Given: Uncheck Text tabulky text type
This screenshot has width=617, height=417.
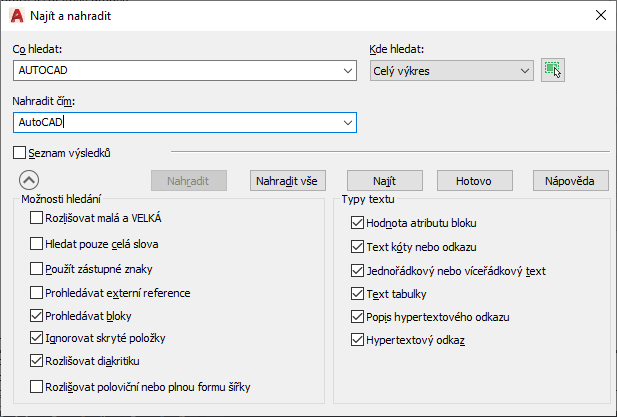Looking at the screenshot, I should tap(357, 294).
